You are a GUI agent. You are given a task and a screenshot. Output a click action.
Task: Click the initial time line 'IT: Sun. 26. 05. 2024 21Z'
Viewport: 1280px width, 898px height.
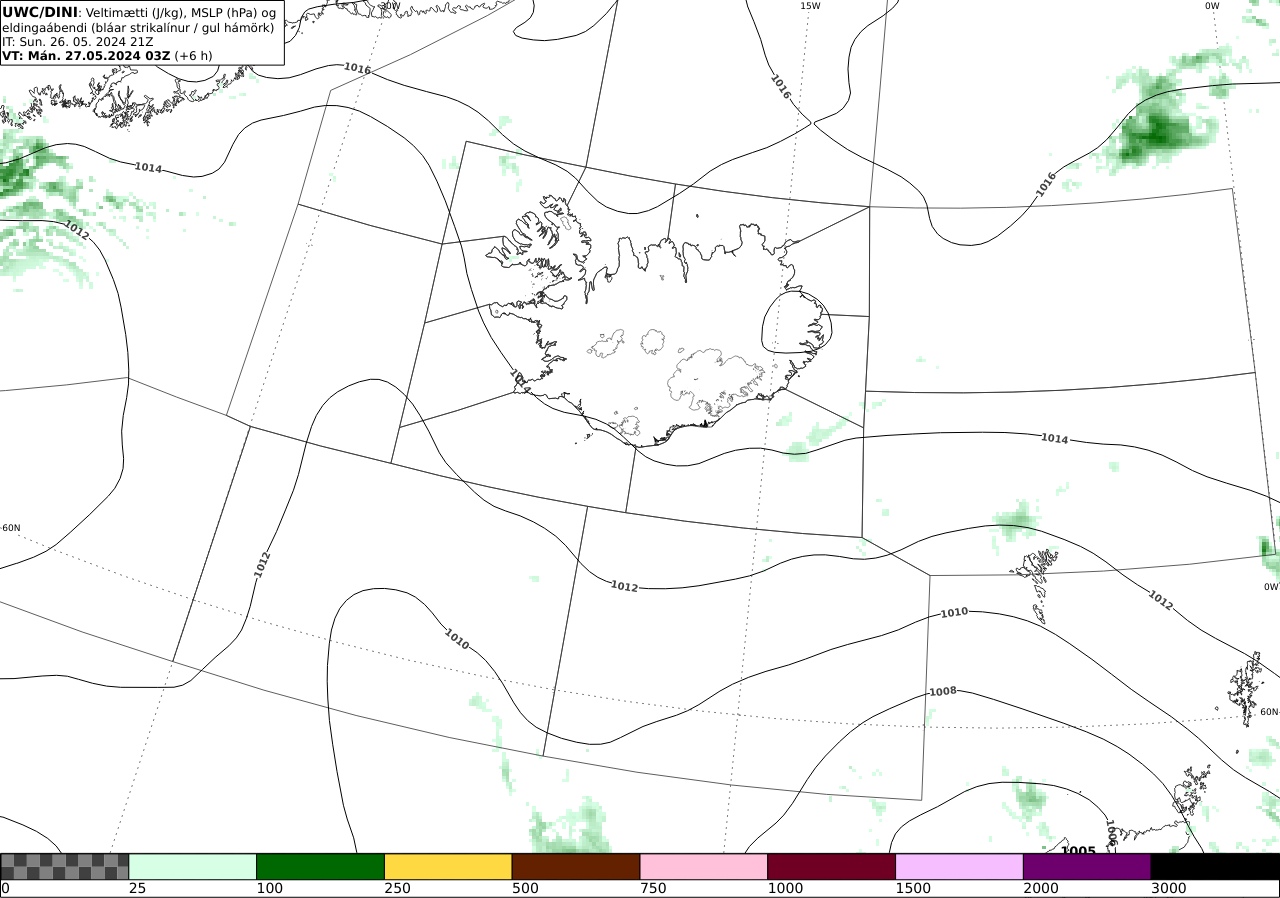76,42
